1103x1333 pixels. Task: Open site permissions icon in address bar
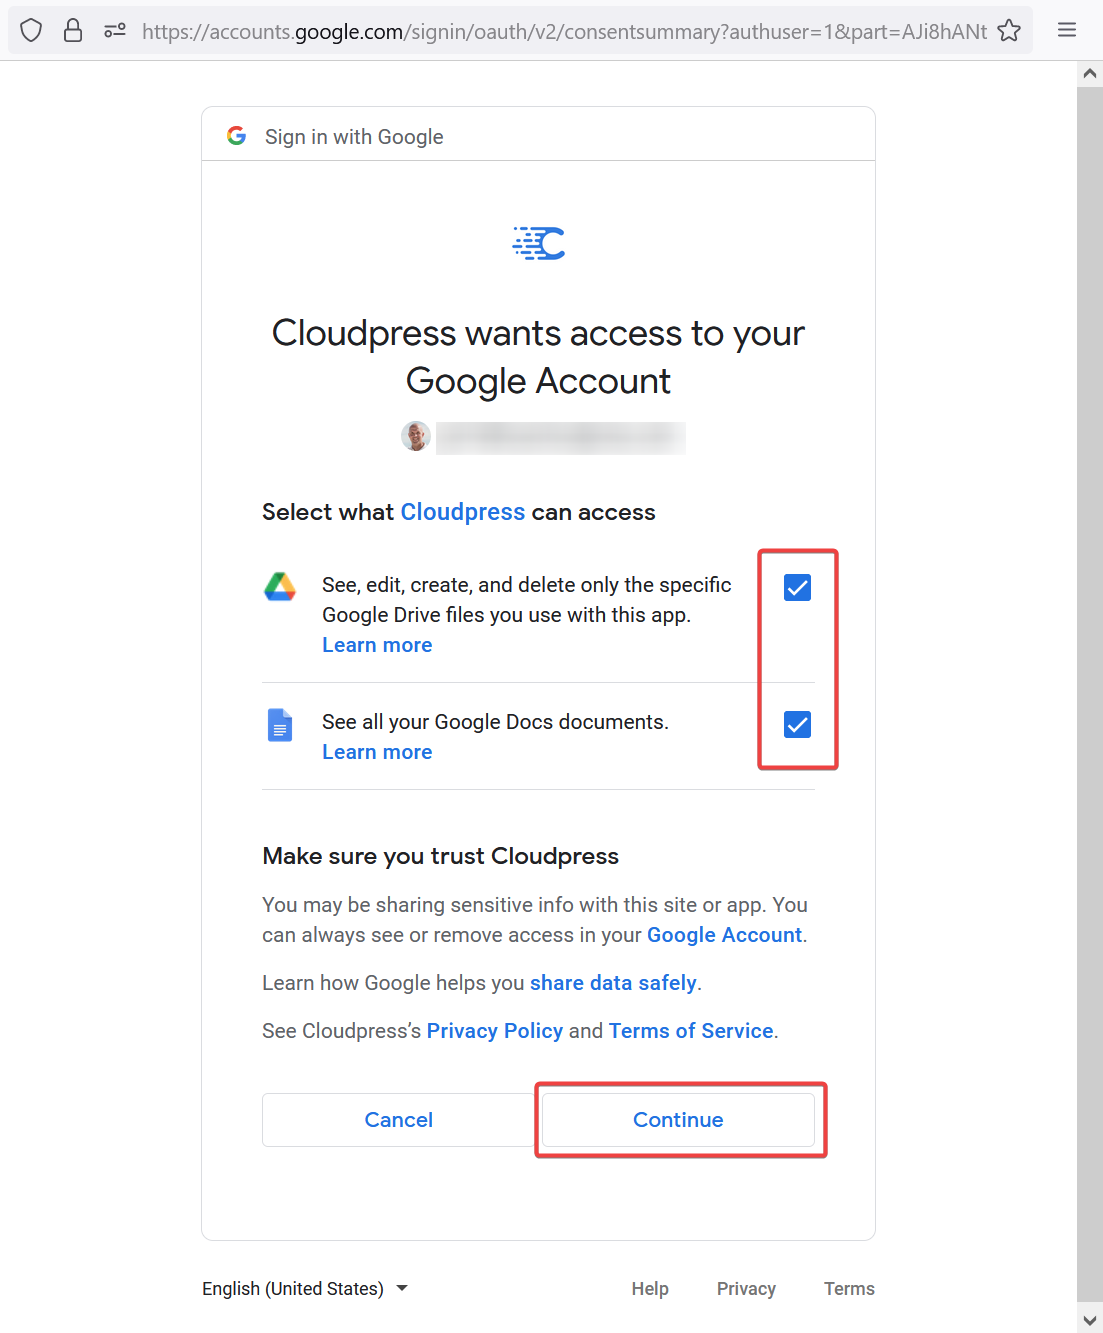[x=115, y=31]
